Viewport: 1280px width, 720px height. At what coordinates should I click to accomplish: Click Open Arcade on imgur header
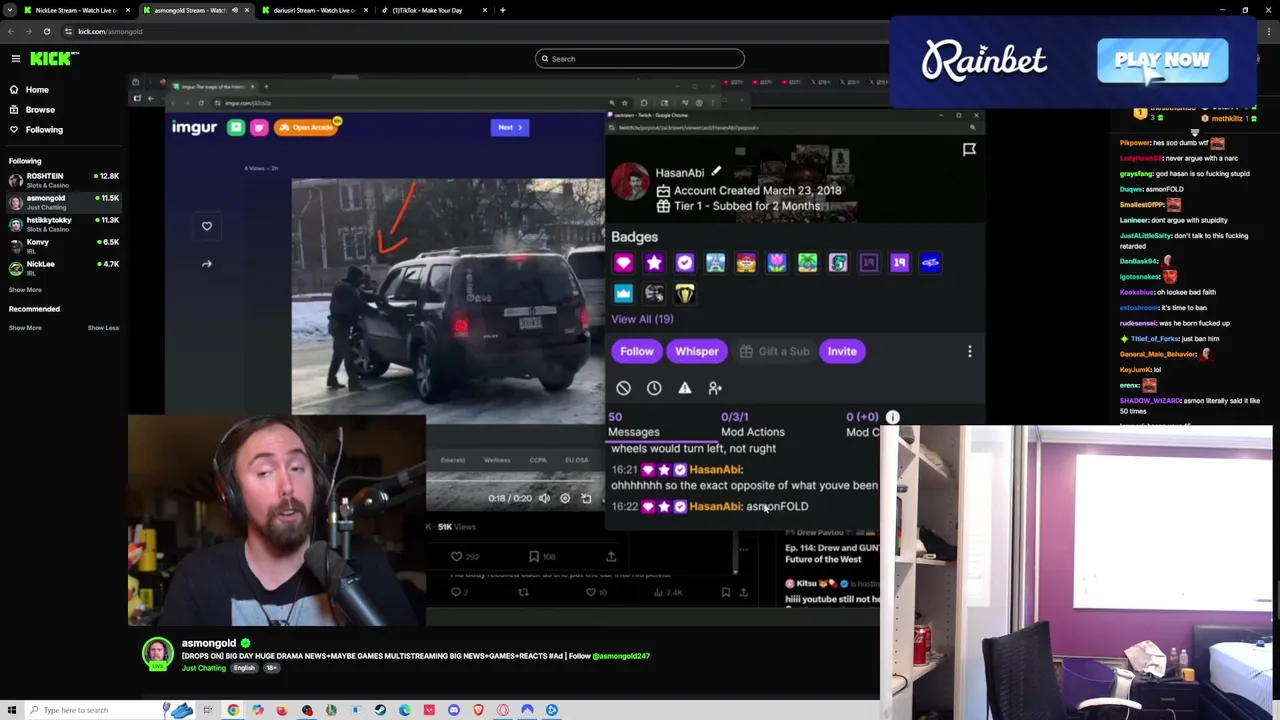[308, 127]
